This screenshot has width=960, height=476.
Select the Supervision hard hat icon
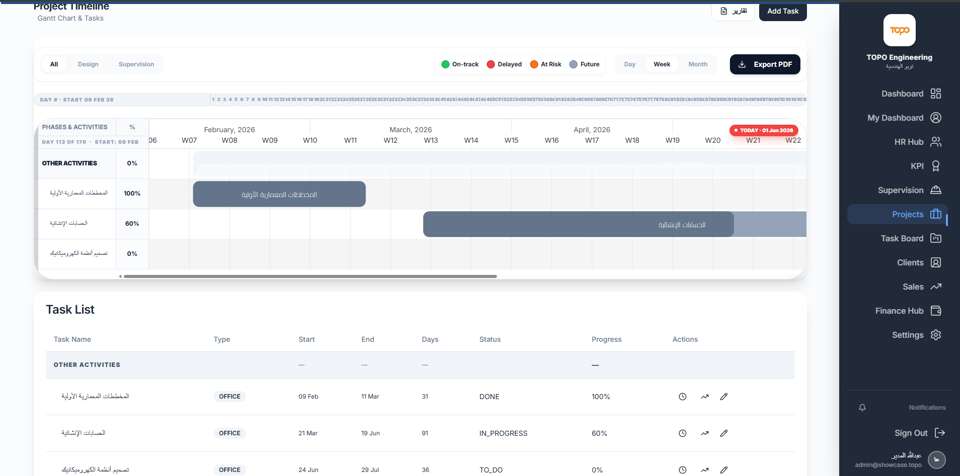tap(935, 190)
